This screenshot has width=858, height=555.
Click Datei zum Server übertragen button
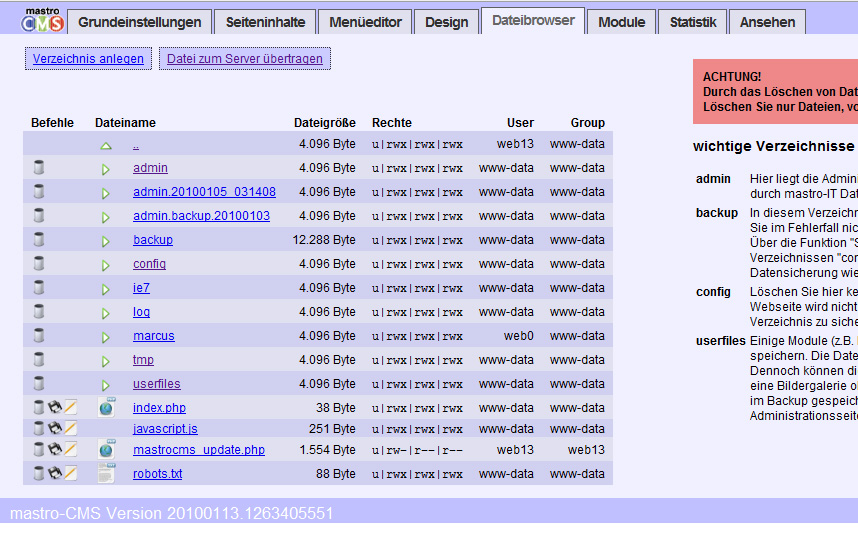pos(245,59)
